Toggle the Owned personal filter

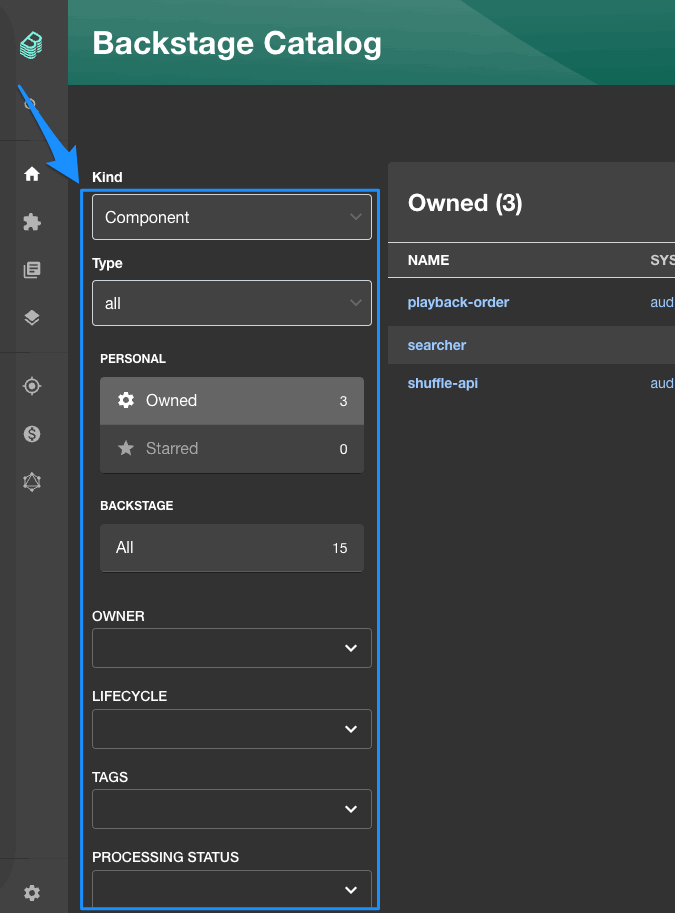(231, 400)
